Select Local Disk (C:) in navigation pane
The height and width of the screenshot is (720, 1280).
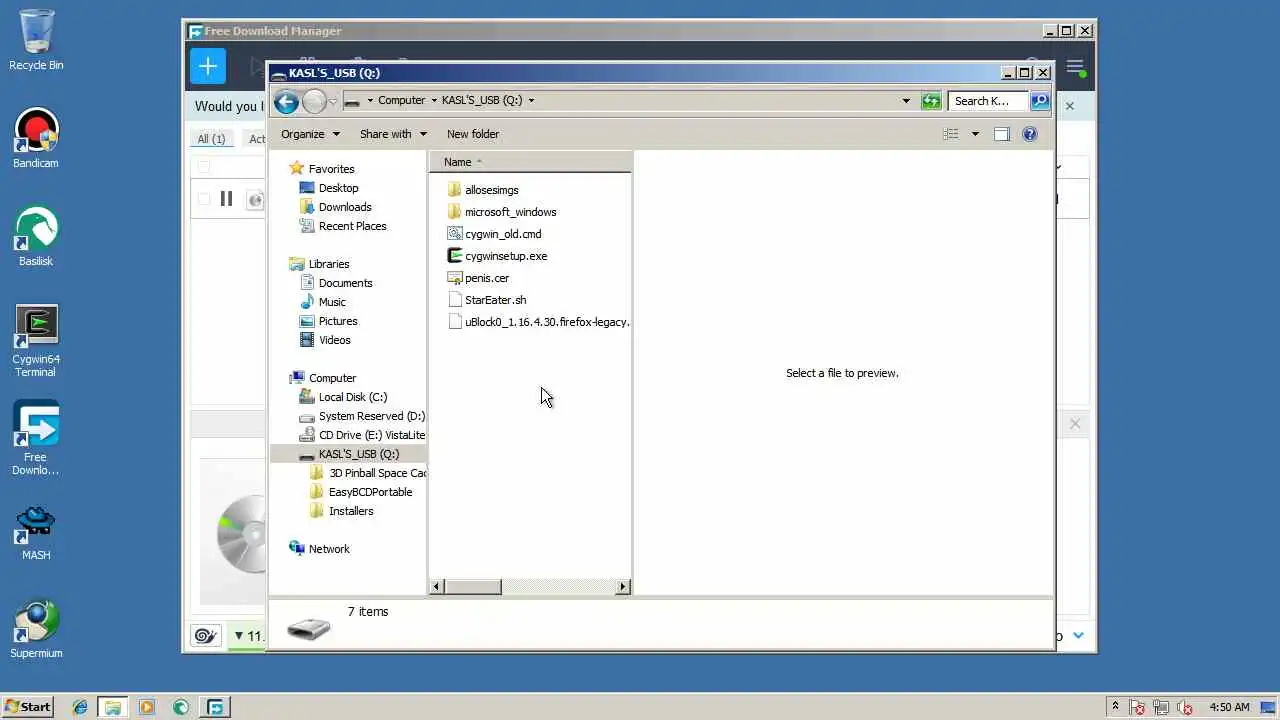[x=352, y=397]
